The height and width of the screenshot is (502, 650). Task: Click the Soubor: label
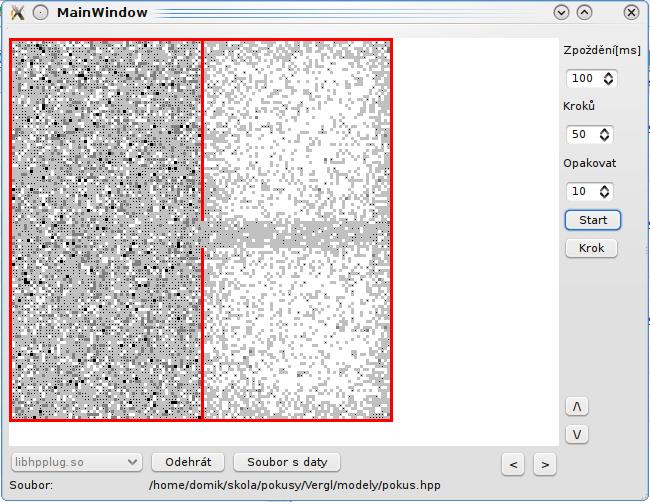pyautogui.click(x=31, y=485)
